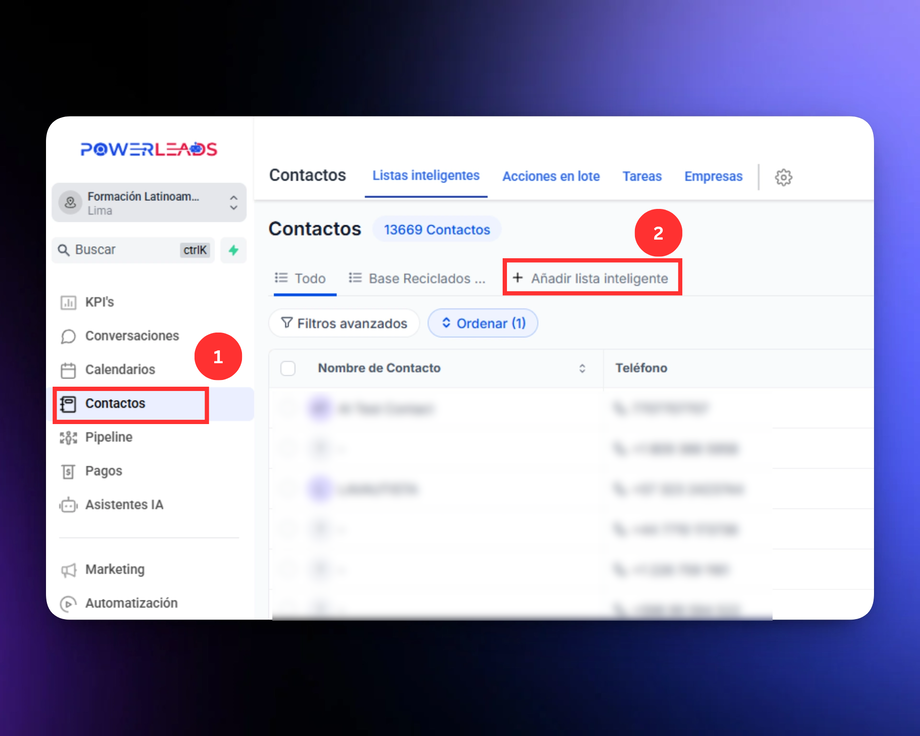
Task: Click the Powerleads logo
Action: [149, 149]
